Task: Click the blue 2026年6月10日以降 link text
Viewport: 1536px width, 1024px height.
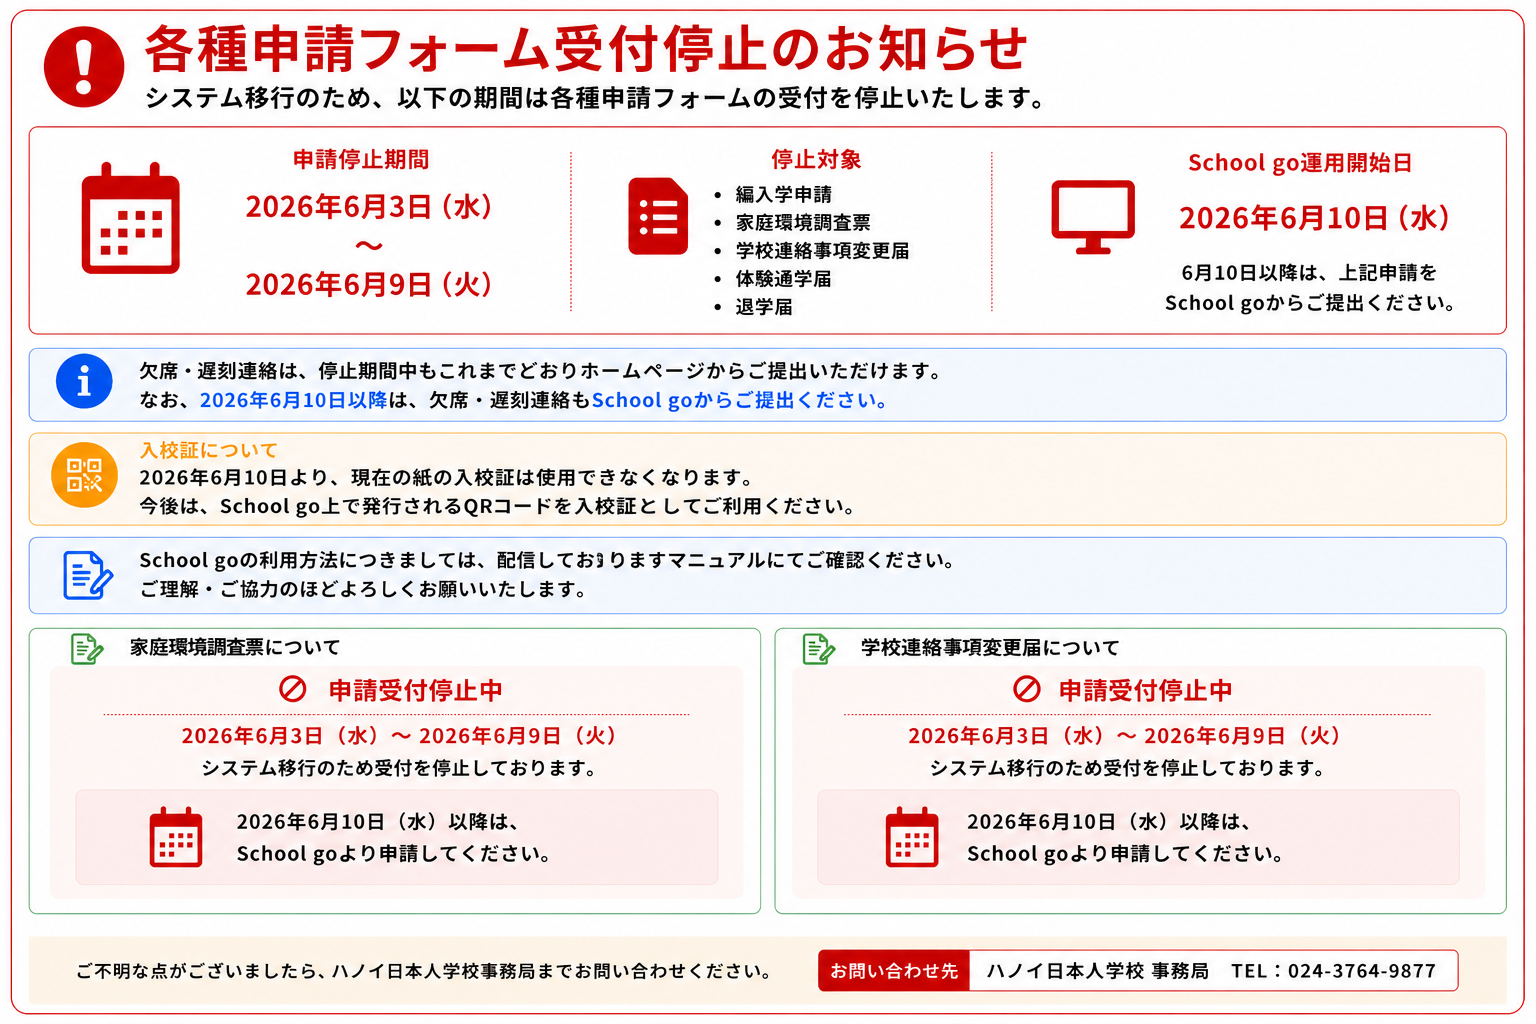Action: 293,400
